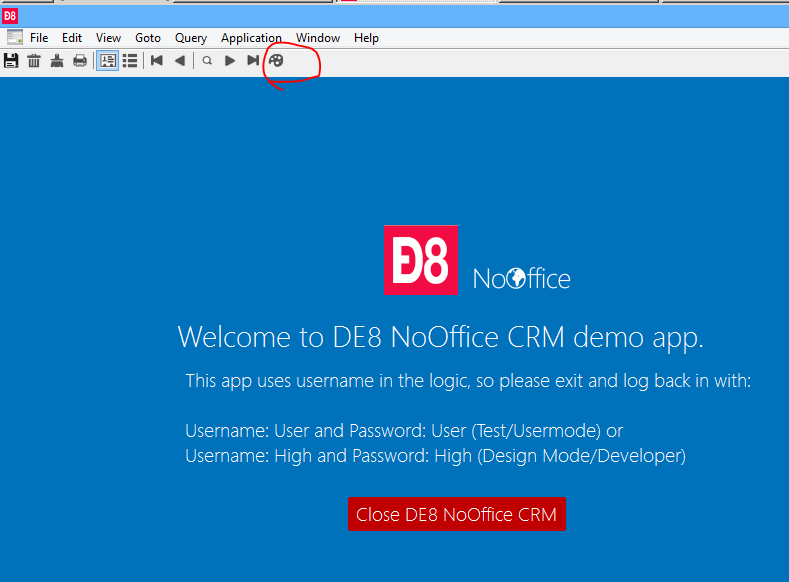This screenshot has height=582, width=789.
Task: Click the red D8 logo image
Action: pyautogui.click(x=421, y=260)
